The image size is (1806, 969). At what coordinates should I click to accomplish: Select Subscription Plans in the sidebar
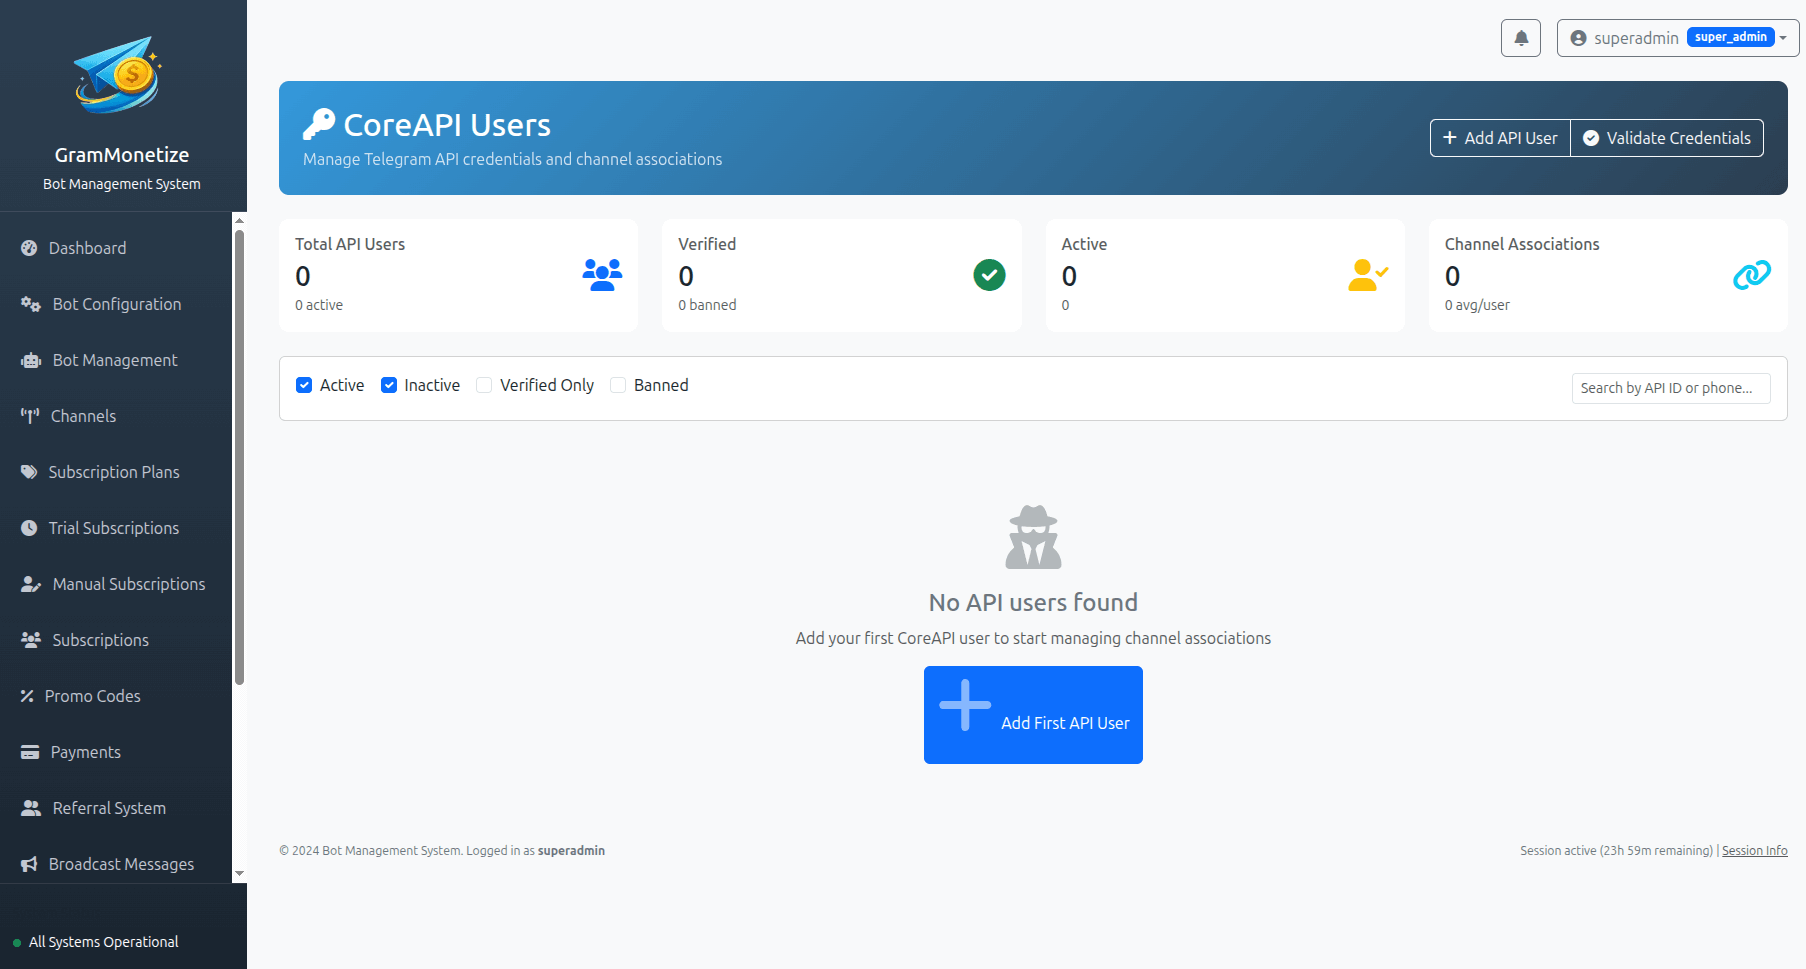click(114, 471)
